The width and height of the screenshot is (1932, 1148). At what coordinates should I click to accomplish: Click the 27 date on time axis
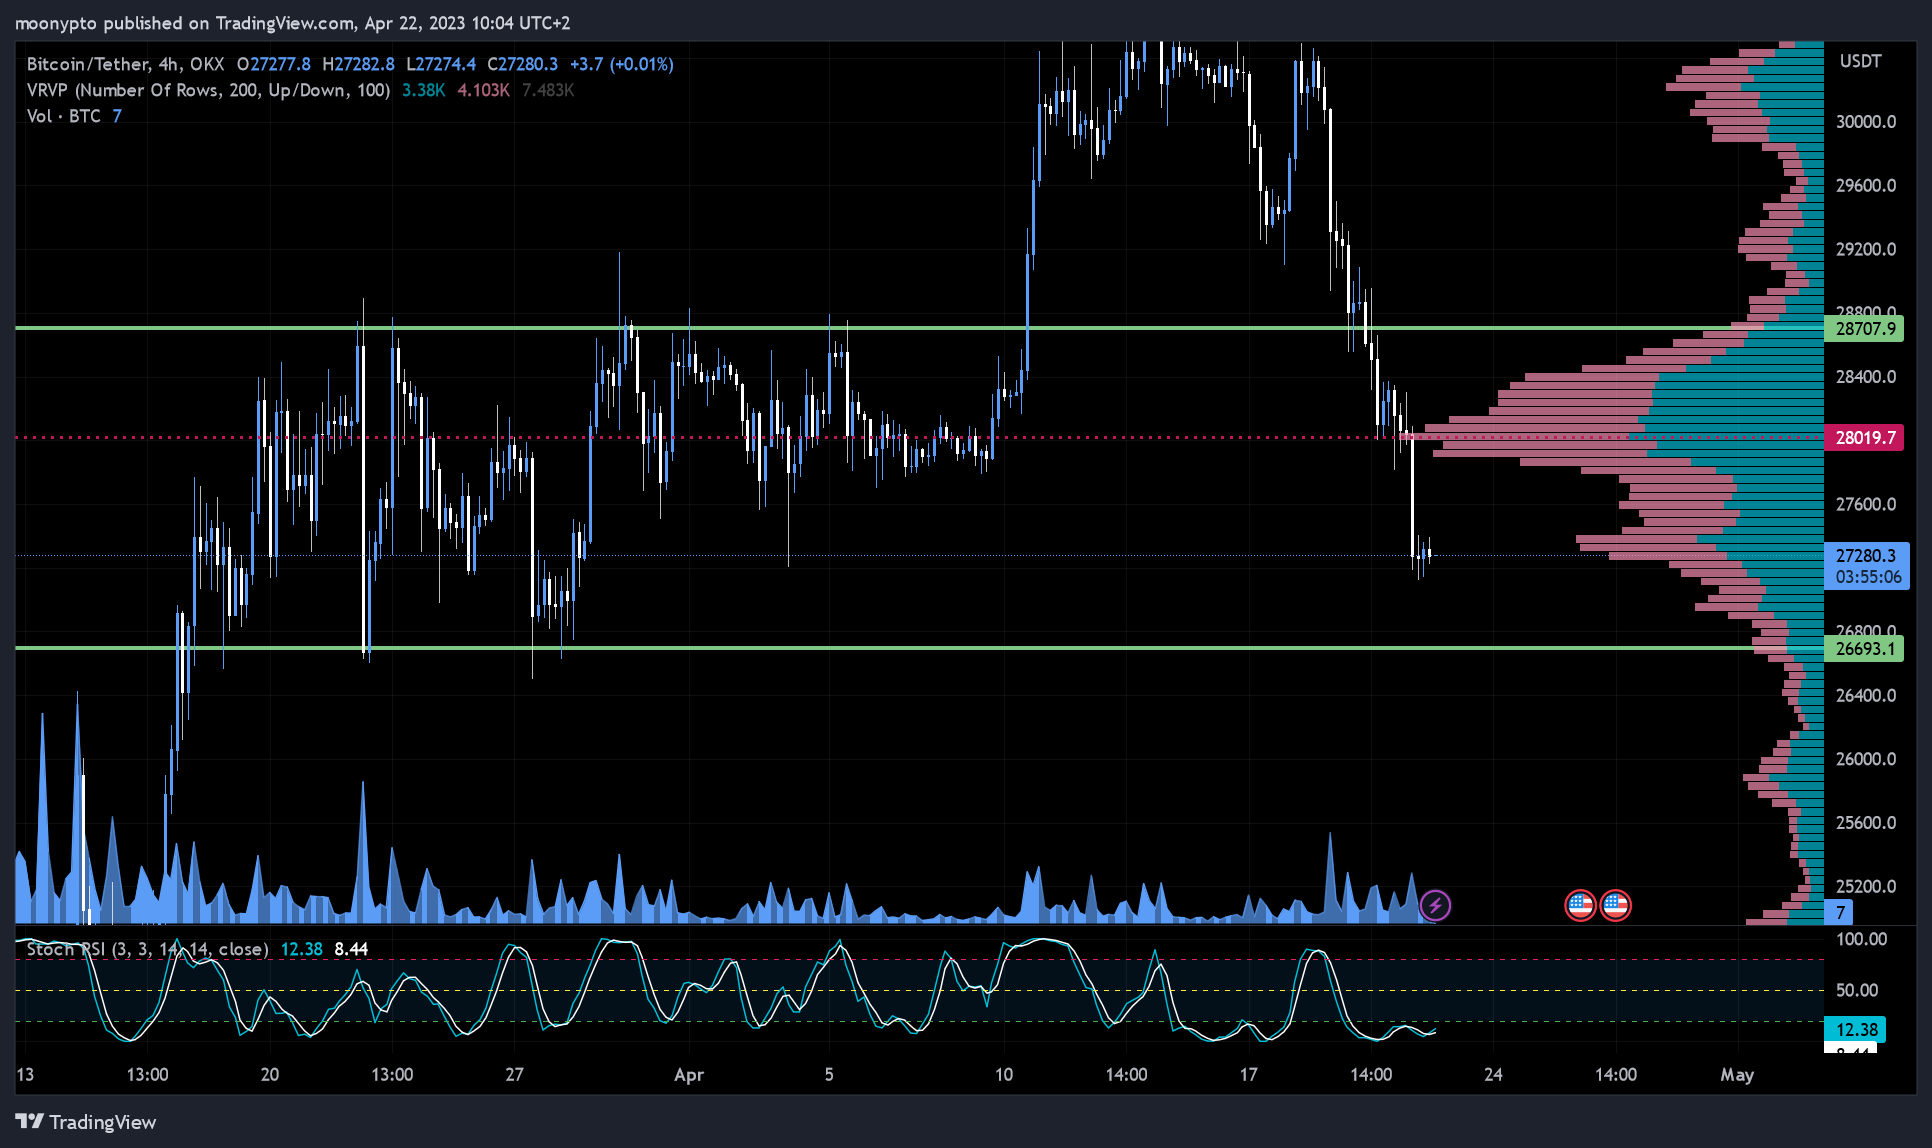pos(514,1075)
